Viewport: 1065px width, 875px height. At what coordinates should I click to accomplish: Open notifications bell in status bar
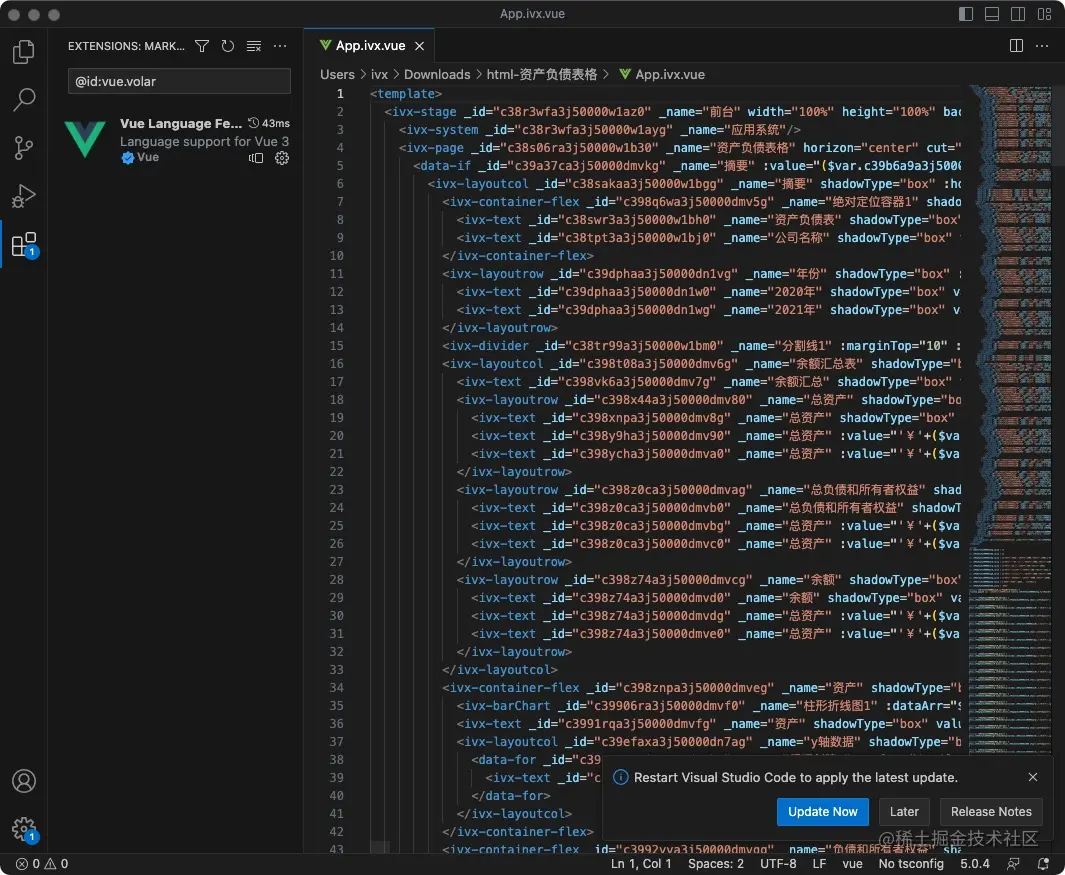[x=1043, y=864]
